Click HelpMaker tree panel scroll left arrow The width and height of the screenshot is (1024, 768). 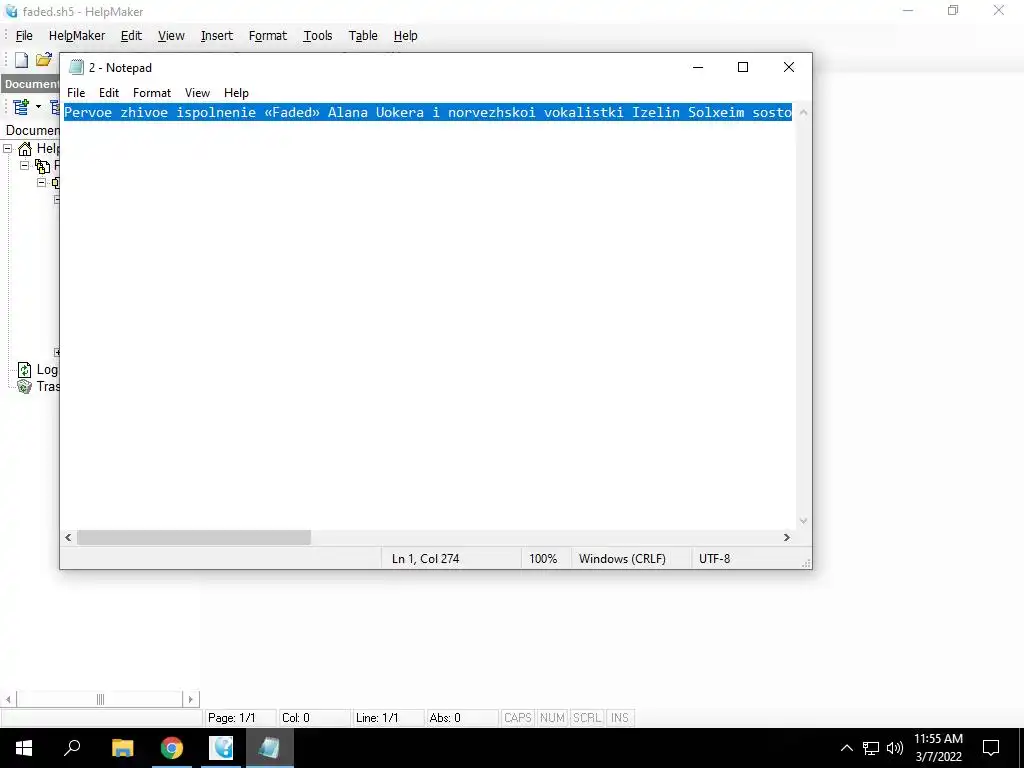(8, 699)
